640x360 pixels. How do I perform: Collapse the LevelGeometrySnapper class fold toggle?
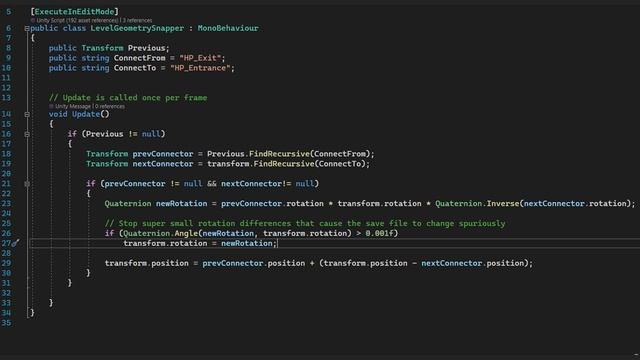tap(27, 29)
